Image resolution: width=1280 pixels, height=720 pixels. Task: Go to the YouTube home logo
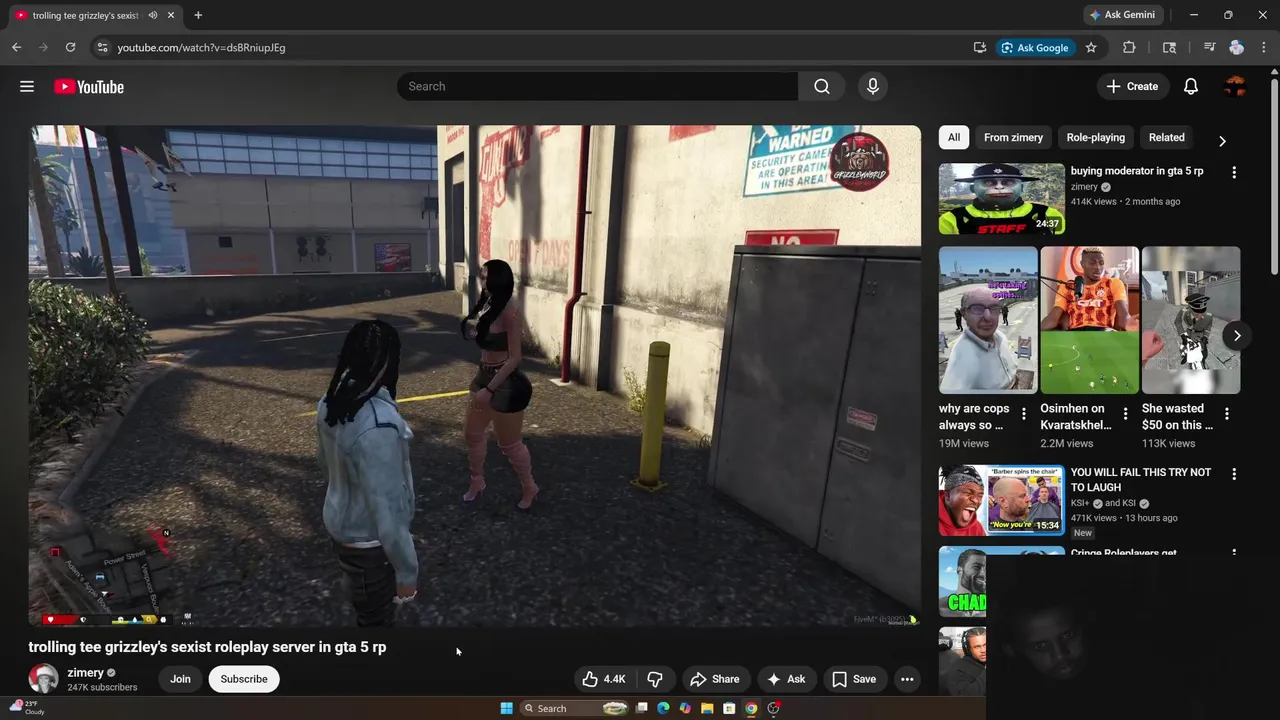[x=89, y=87]
